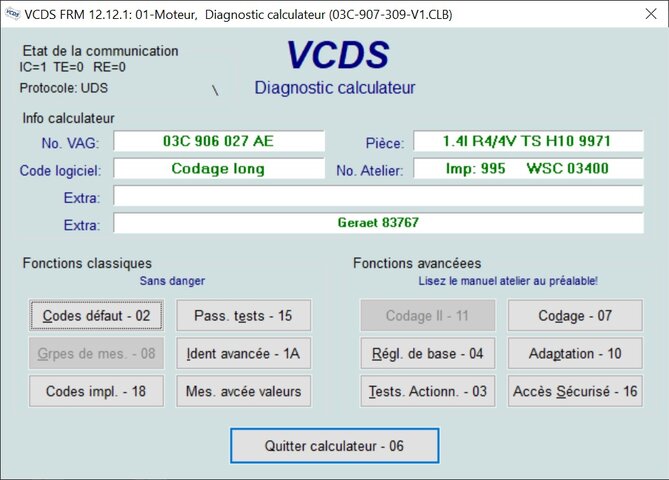Click the Code logiciel field Codage long
This screenshot has height=480, width=669.
[x=219, y=169]
